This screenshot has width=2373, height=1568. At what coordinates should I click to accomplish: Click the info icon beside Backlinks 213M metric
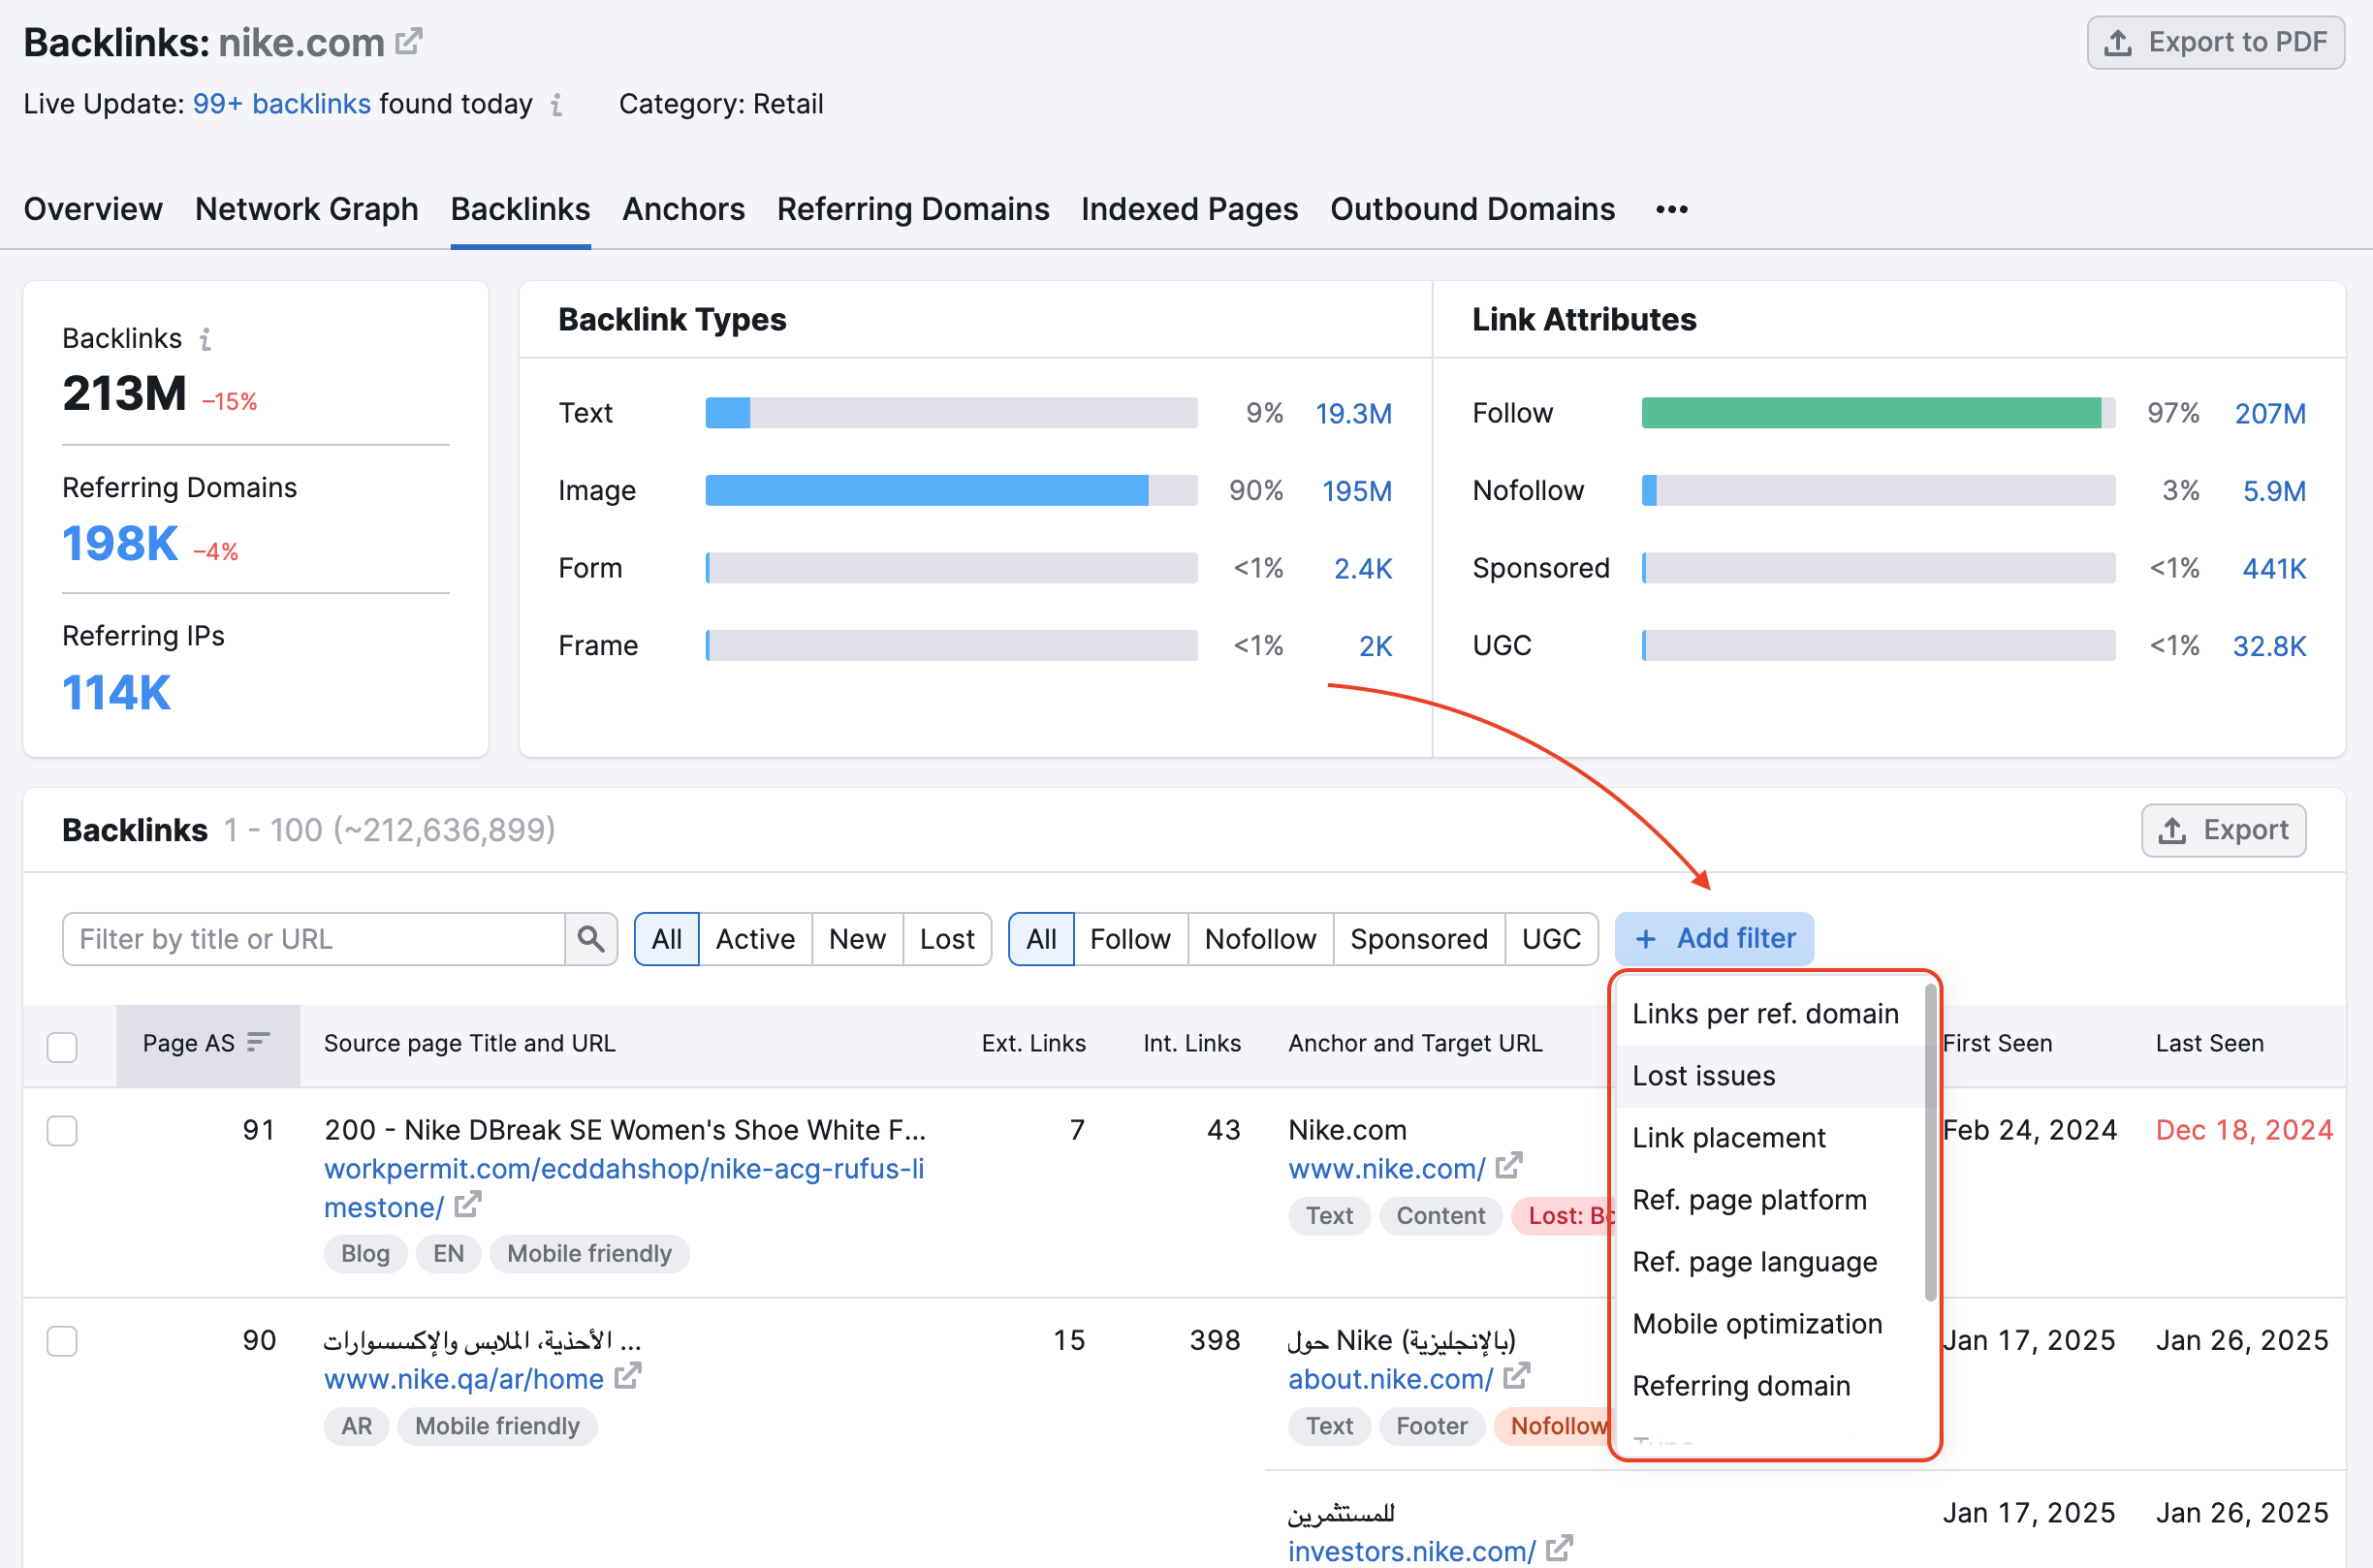pos(206,340)
